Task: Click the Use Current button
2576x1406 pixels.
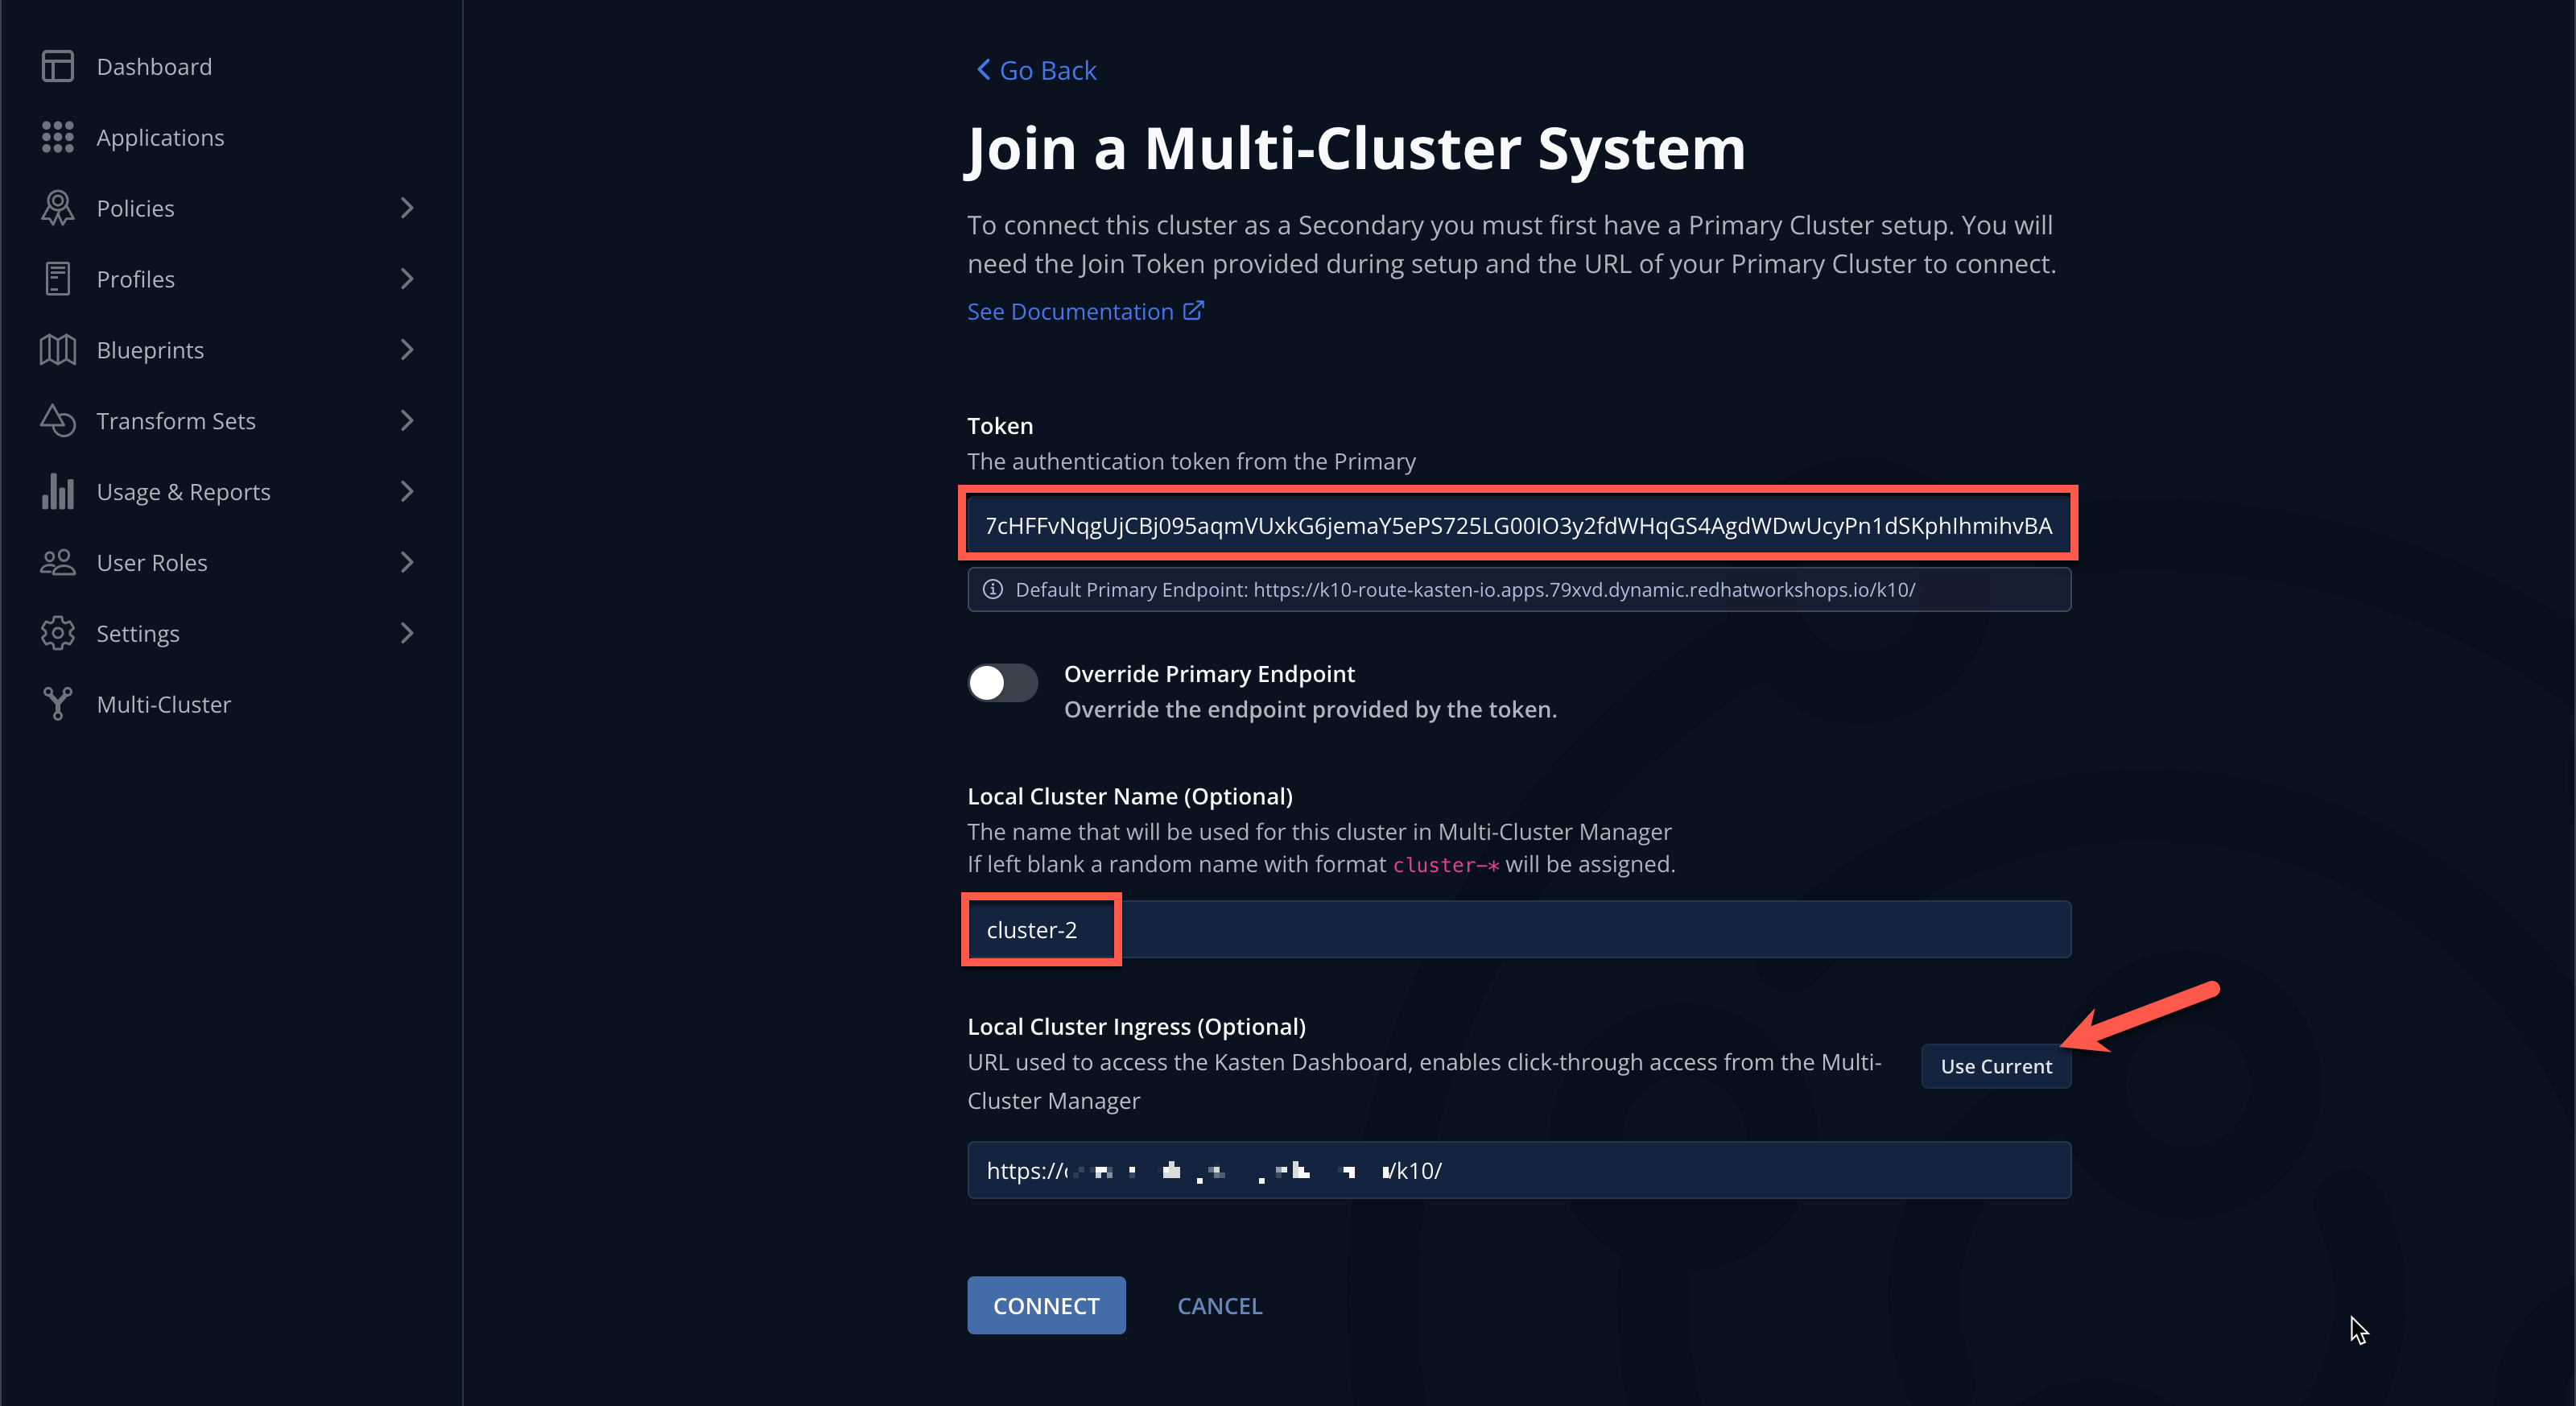Action: click(1995, 1066)
